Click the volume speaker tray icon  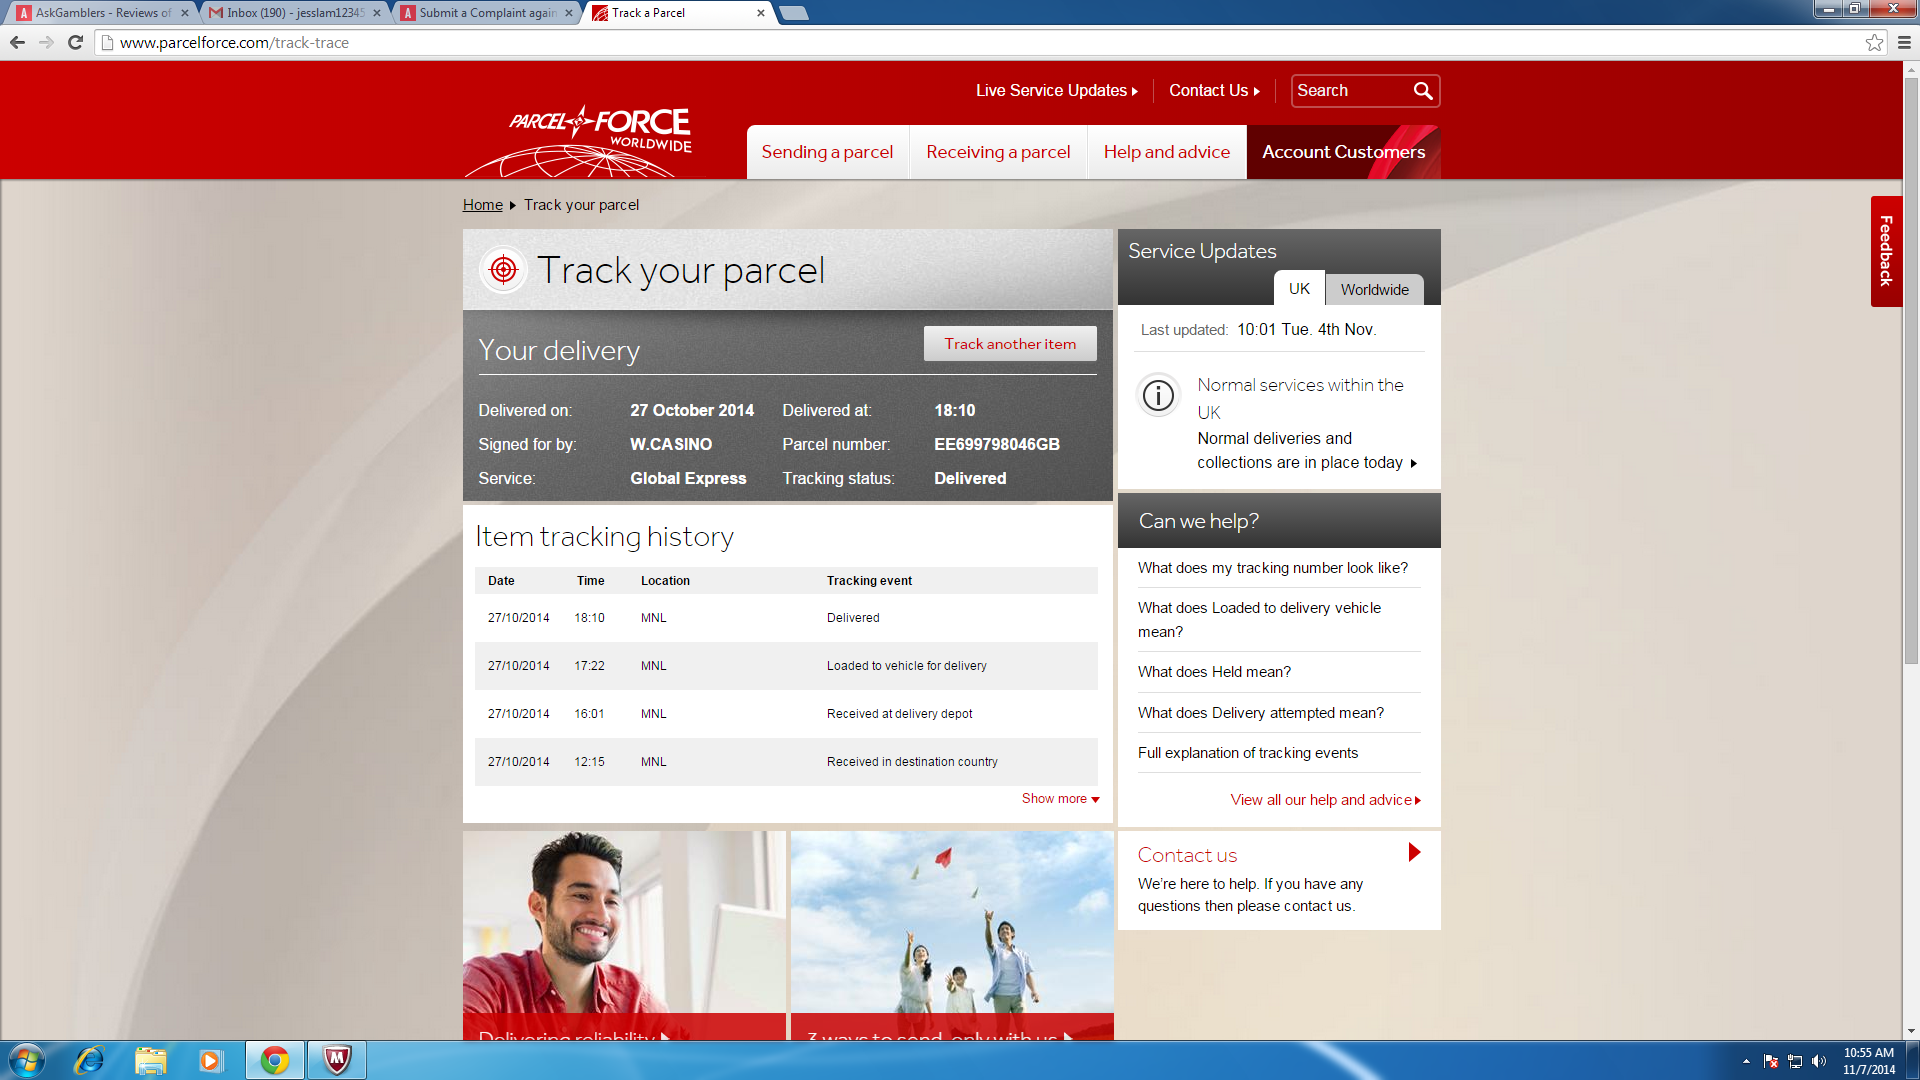point(1819,1061)
